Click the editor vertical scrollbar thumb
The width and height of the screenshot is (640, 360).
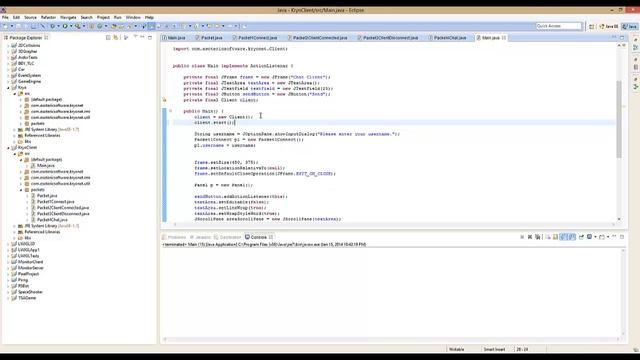tap(619, 119)
